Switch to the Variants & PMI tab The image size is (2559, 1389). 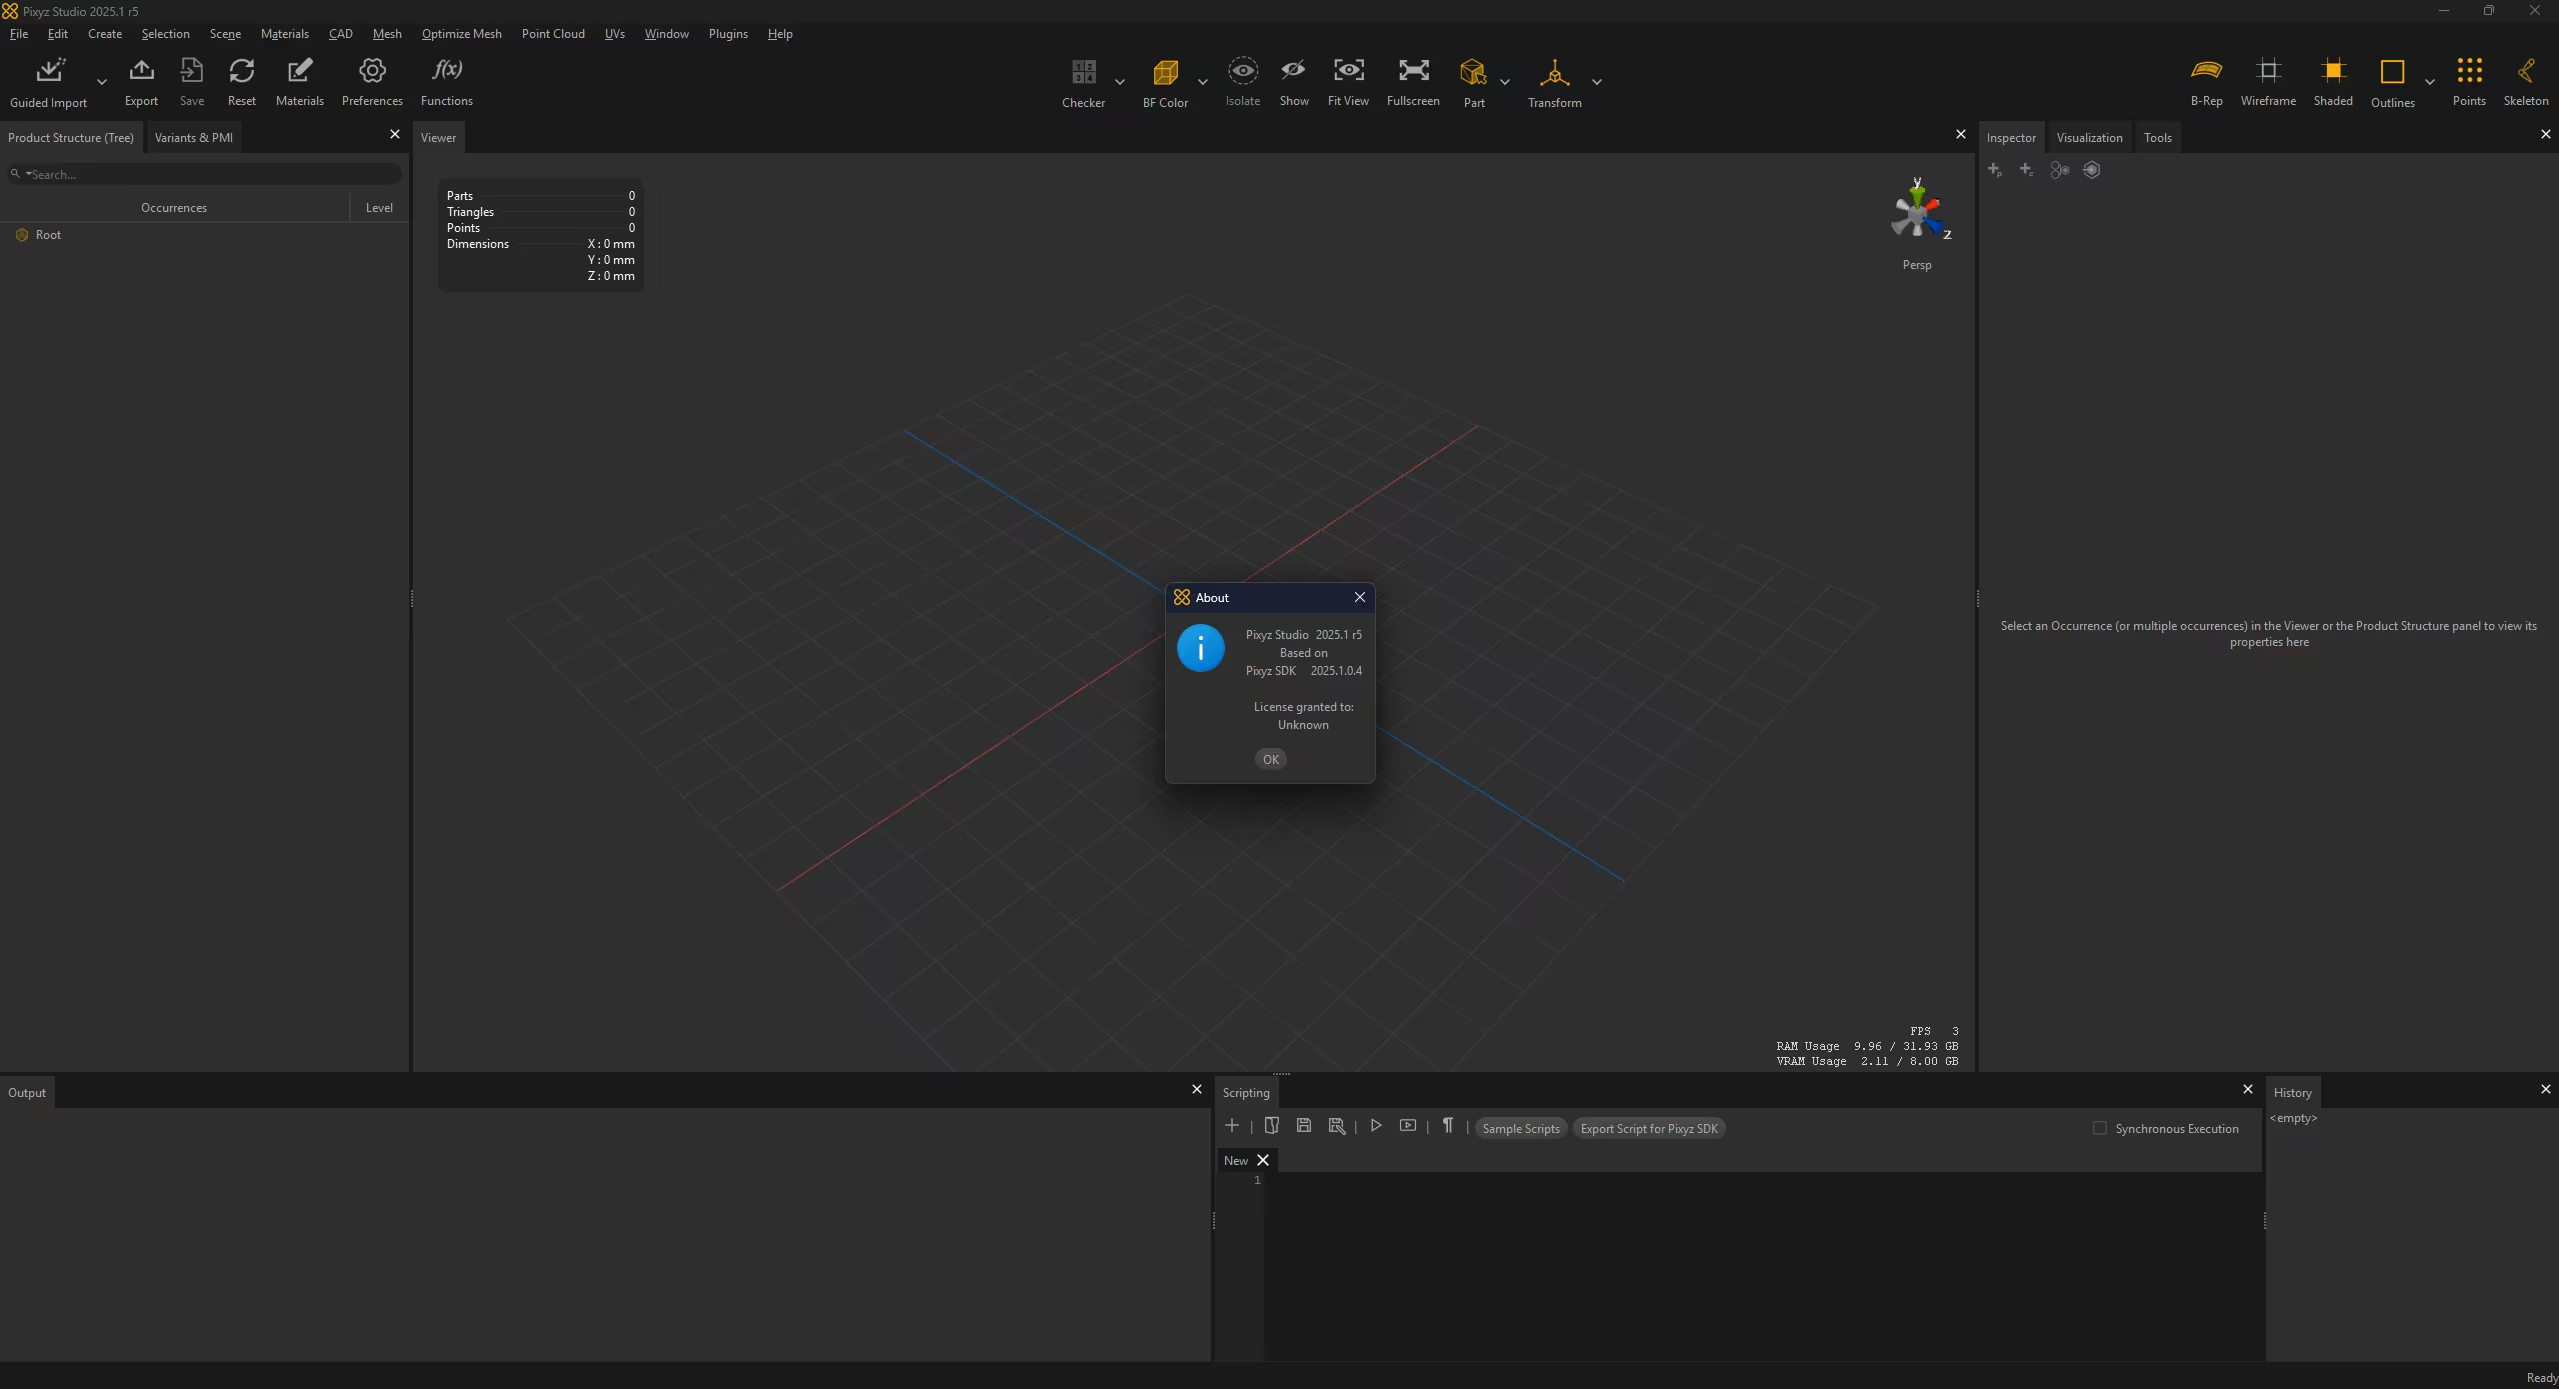point(193,138)
